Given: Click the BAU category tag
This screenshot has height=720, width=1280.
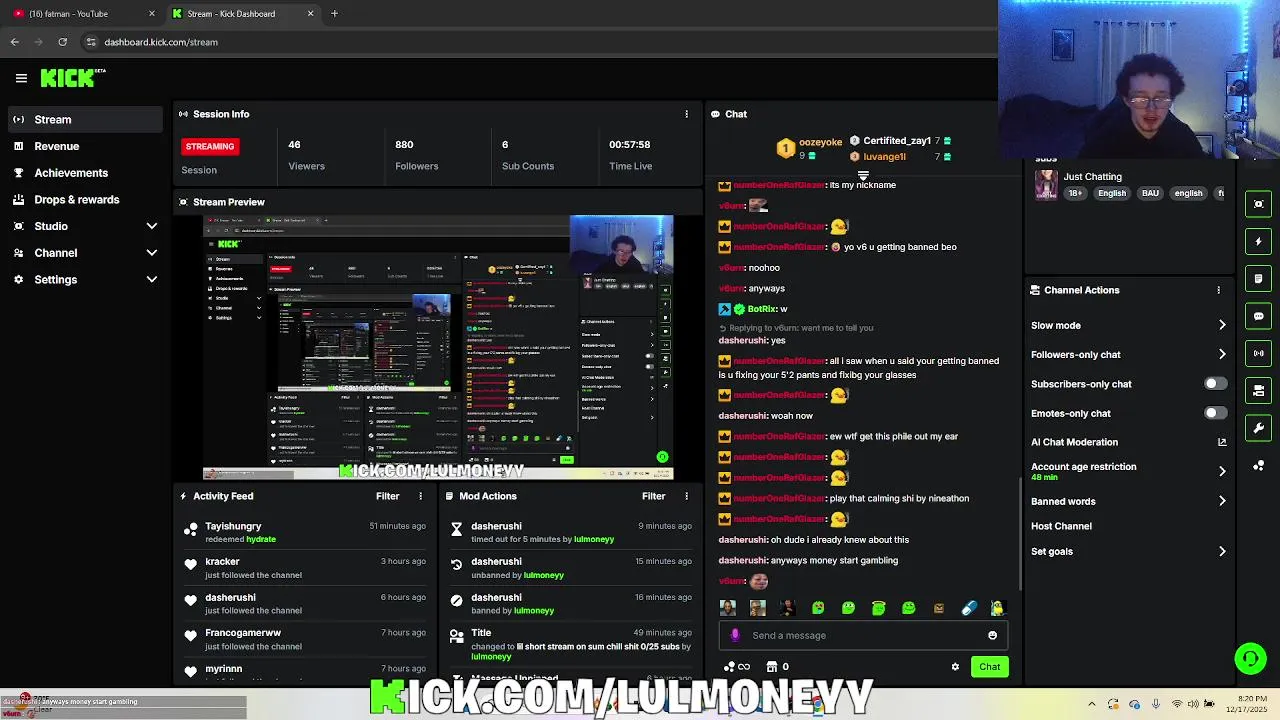Looking at the screenshot, I should 1150,193.
